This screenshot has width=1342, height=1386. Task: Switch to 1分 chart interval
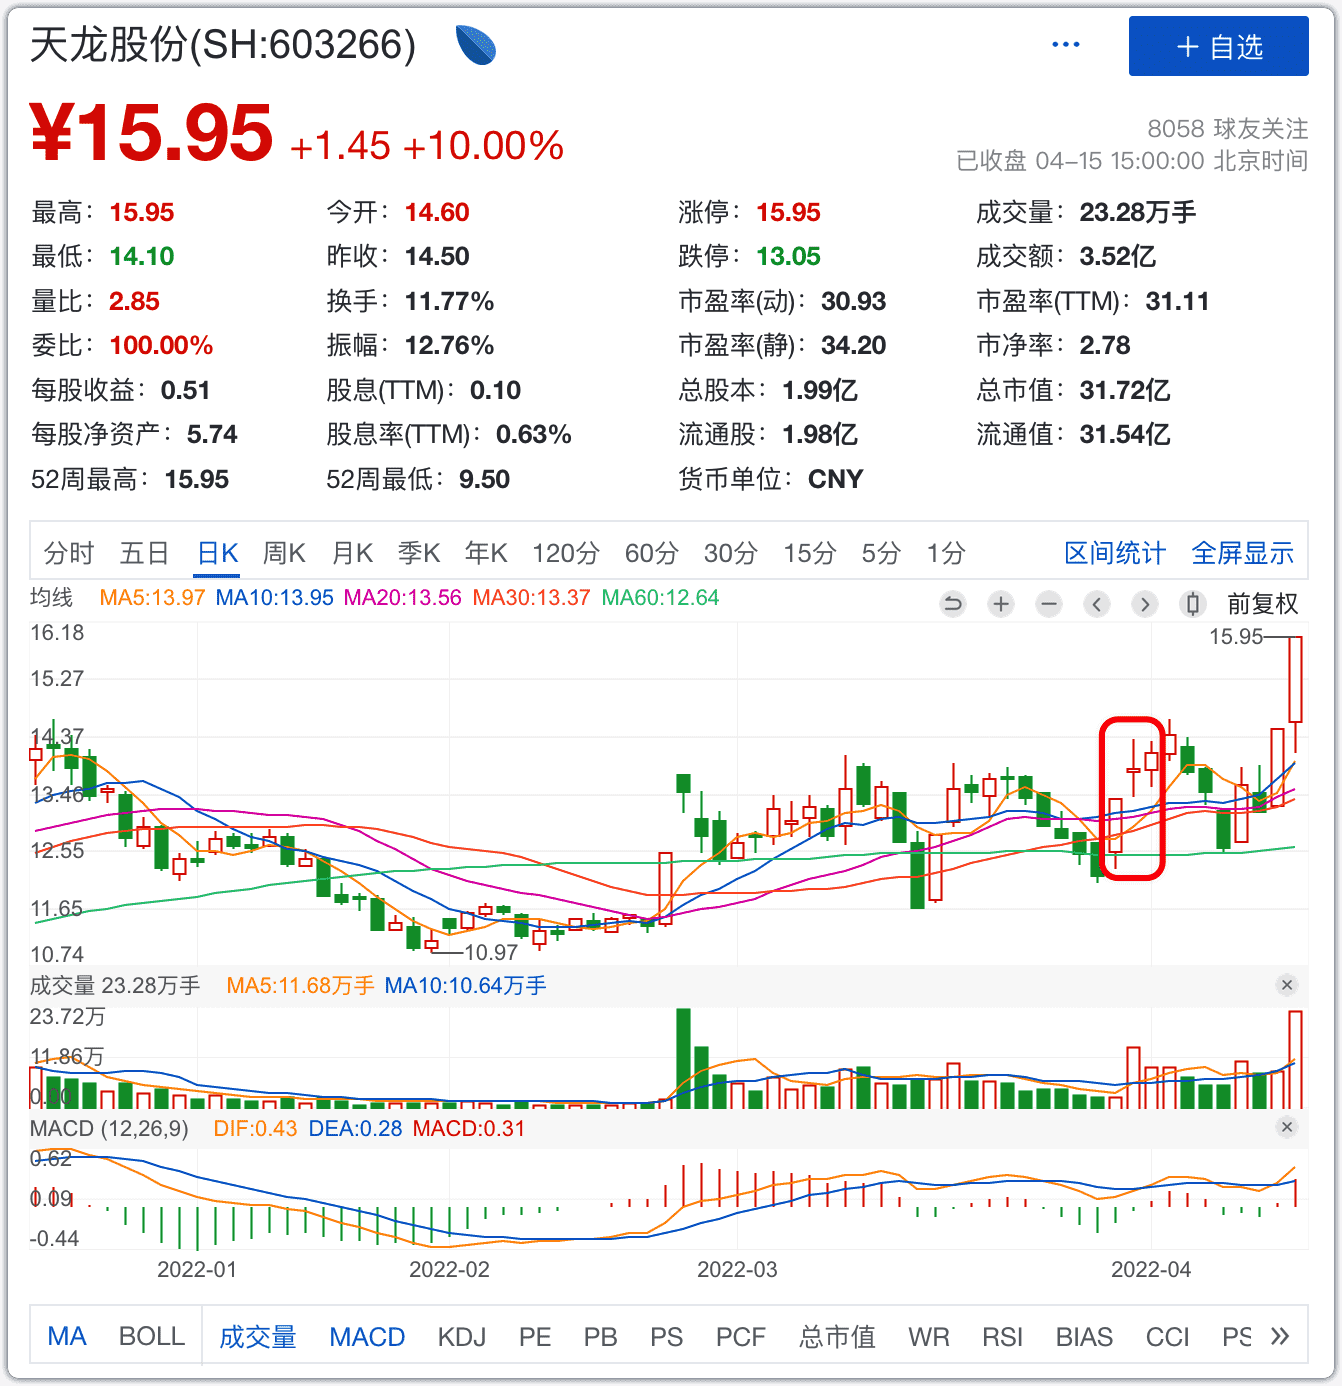(x=946, y=553)
